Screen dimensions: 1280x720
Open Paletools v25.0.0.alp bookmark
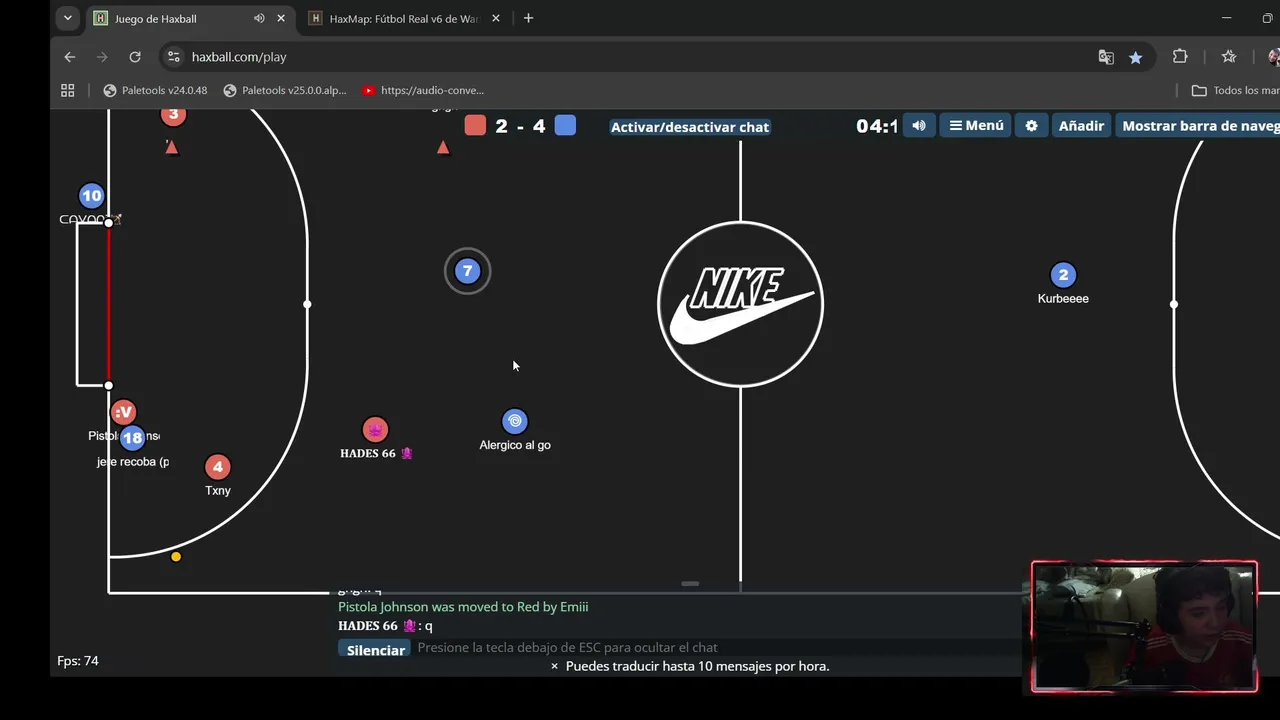(x=285, y=90)
